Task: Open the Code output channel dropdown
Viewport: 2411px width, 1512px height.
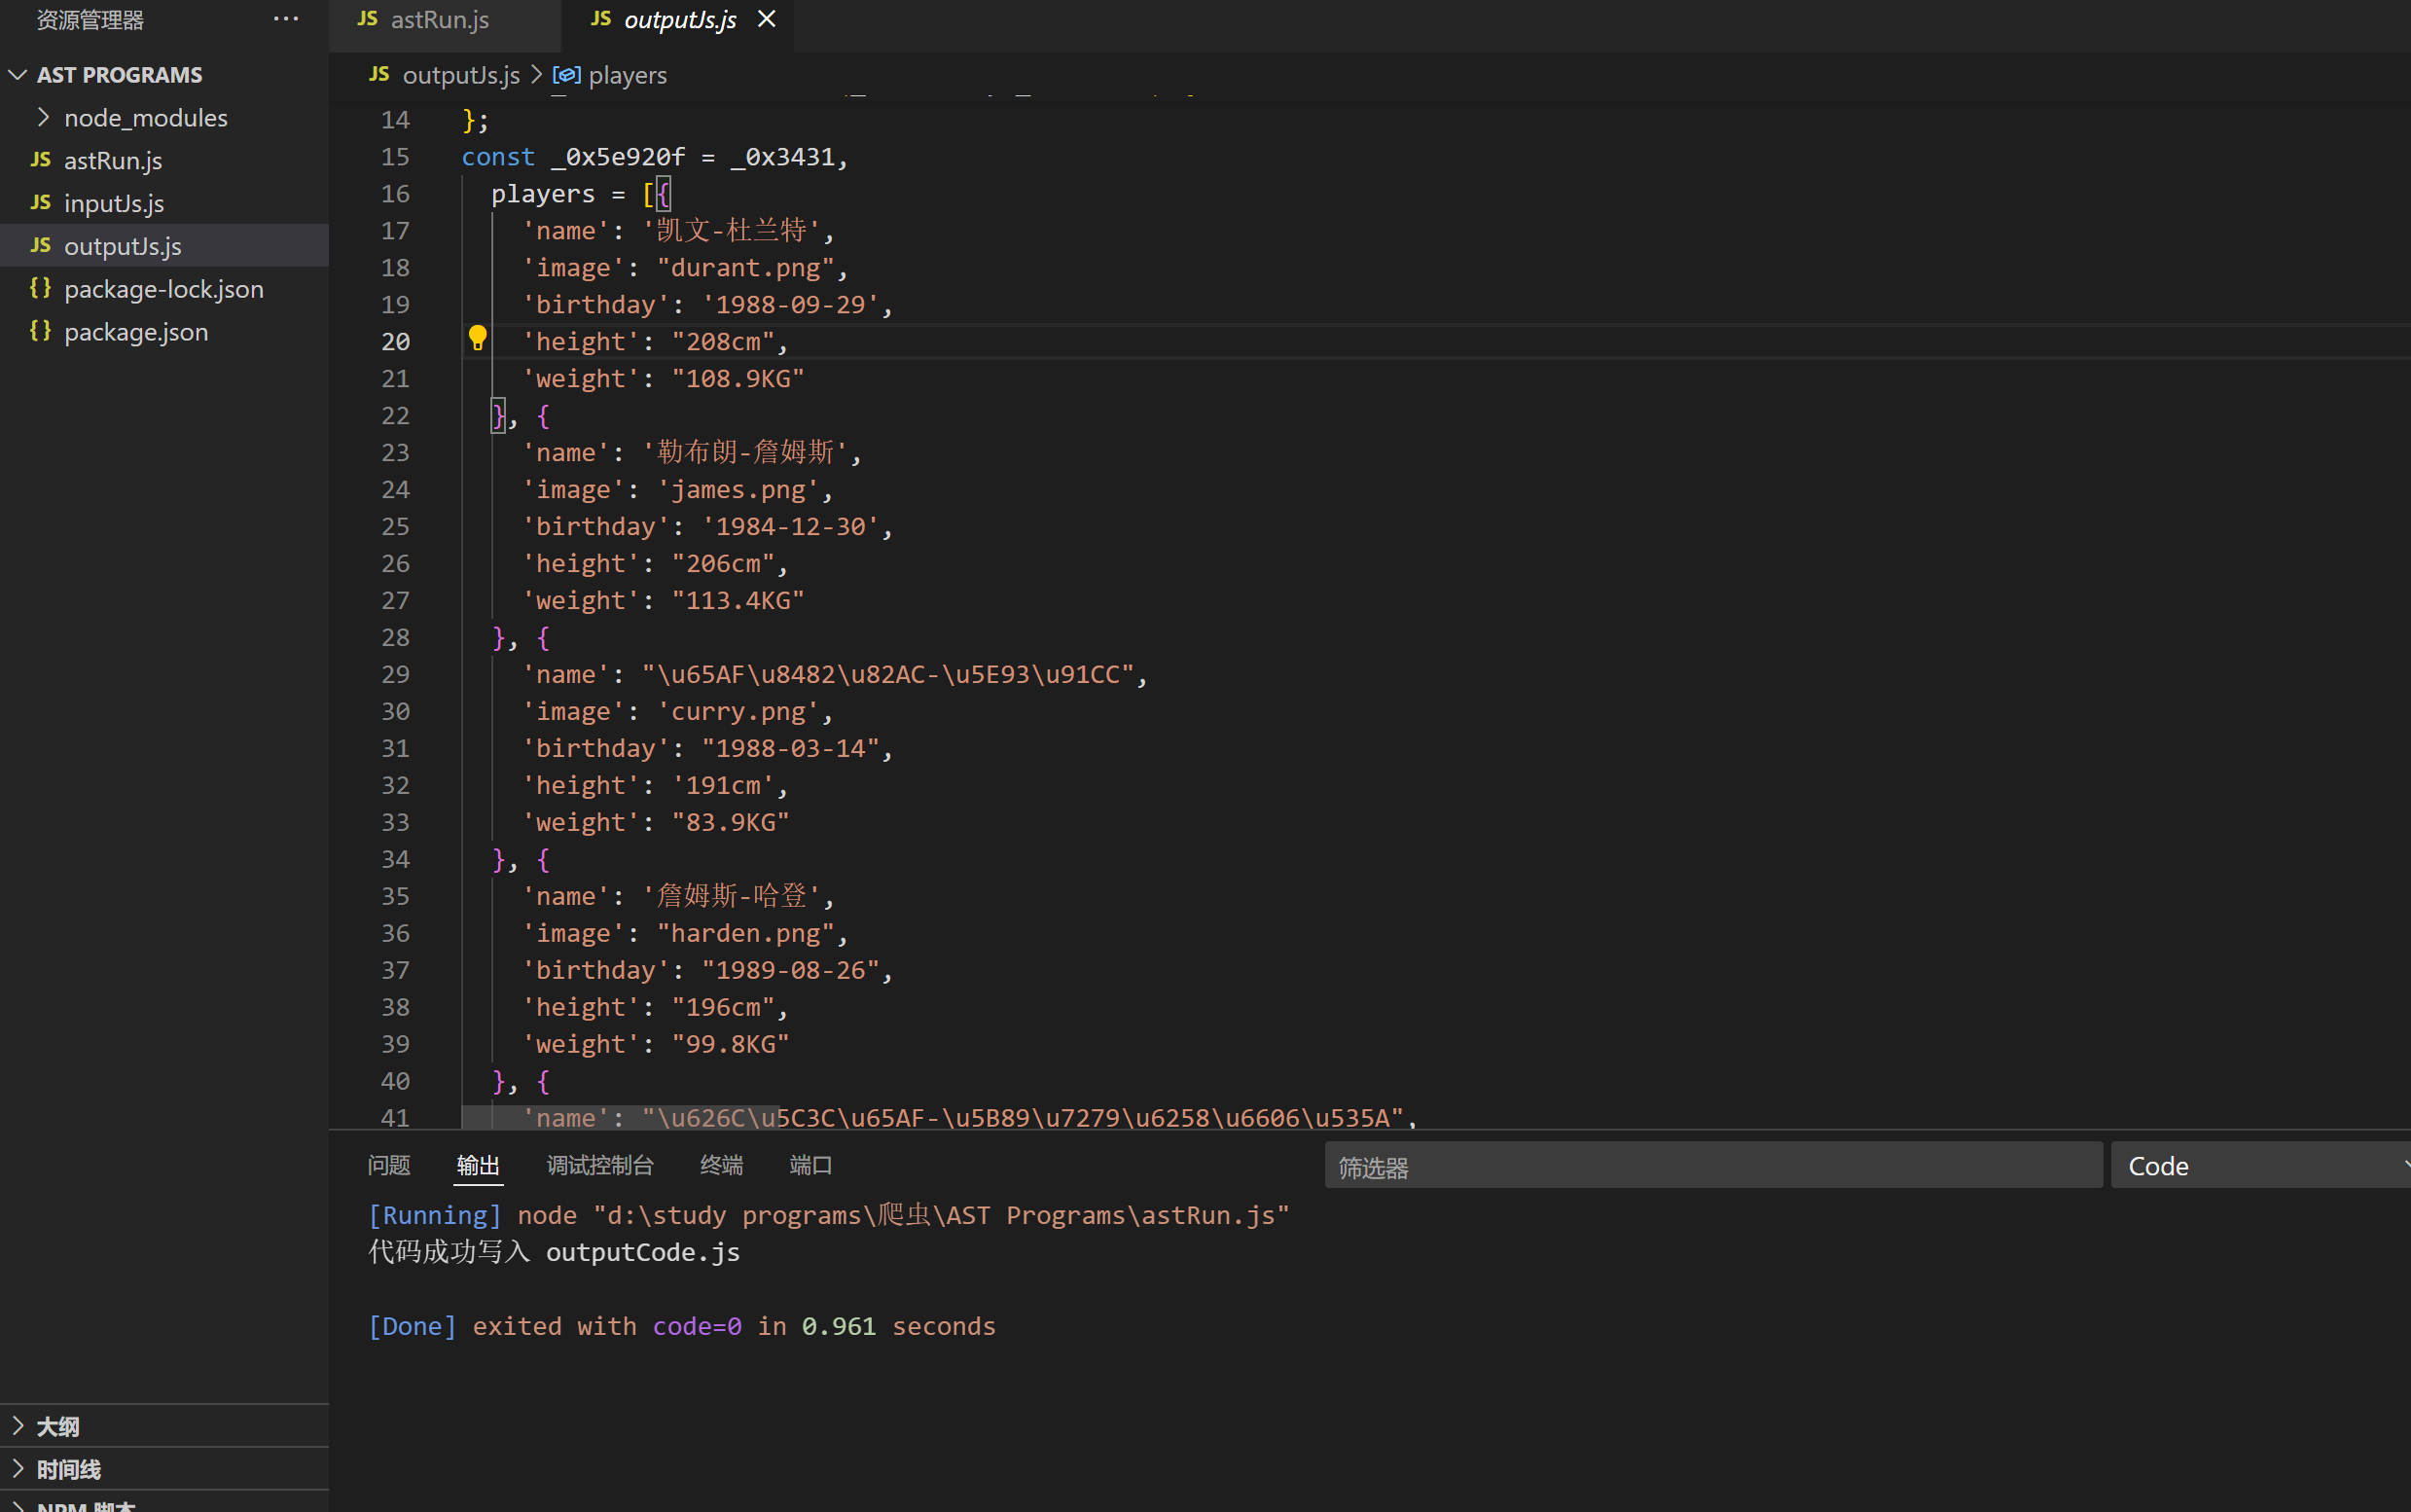Action: tap(2260, 1166)
